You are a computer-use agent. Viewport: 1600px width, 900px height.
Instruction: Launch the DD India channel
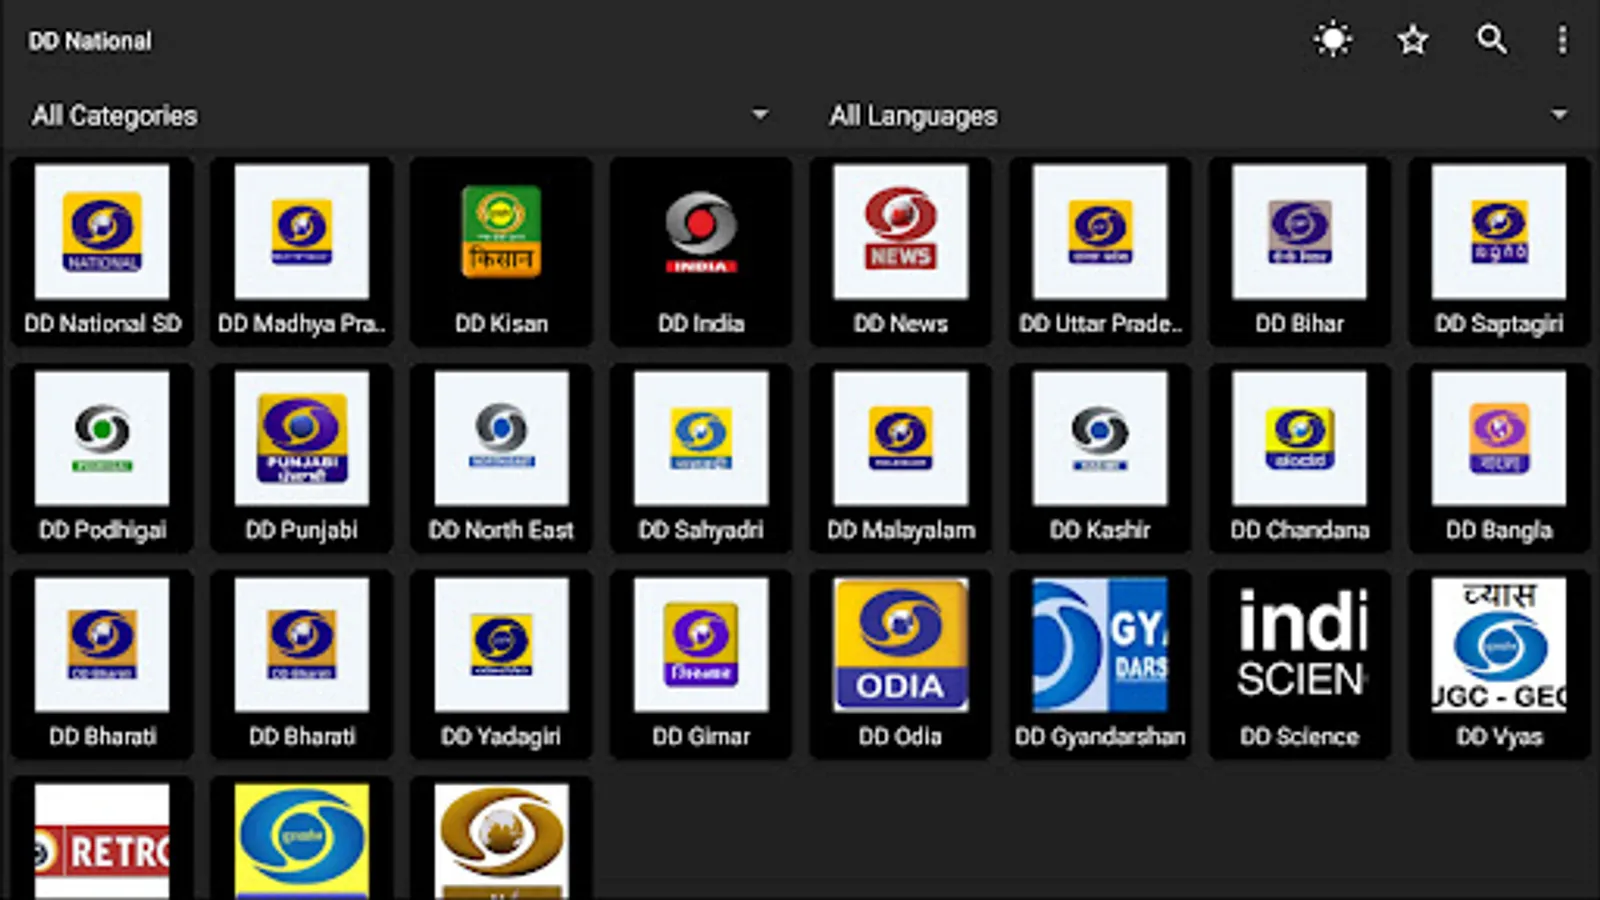pyautogui.click(x=701, y=251)
